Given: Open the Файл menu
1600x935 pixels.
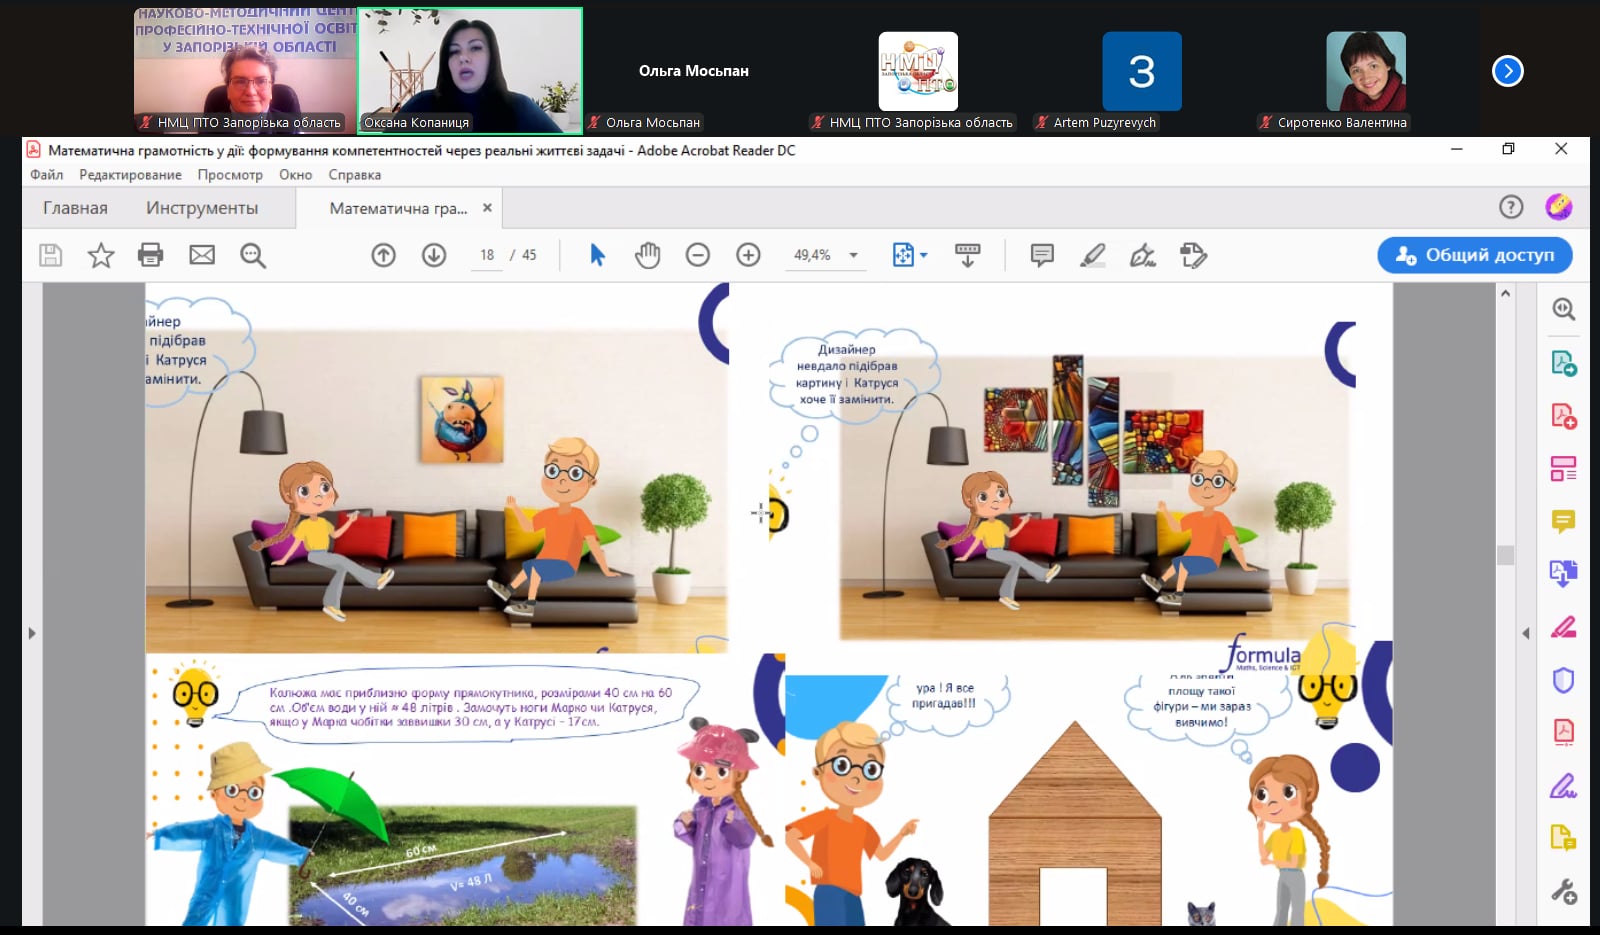Looking at the screenshot, I should [x=46, y=175].
